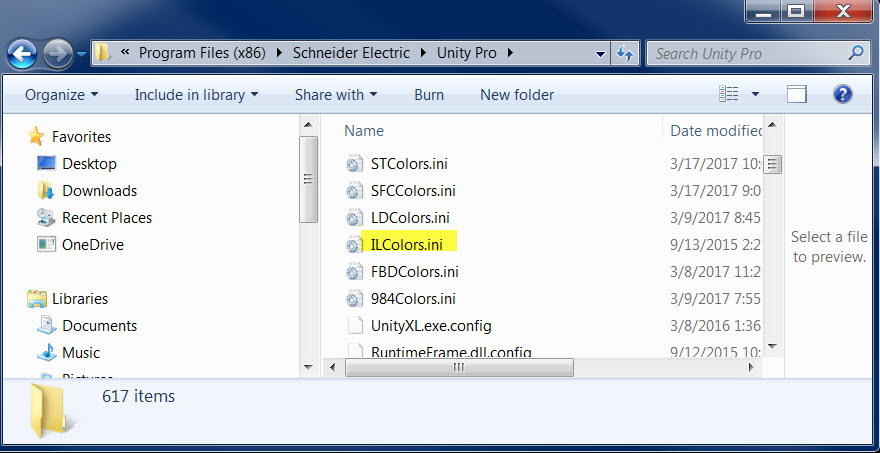This screenshot has height=453, width=880.
Task: Open the Help question mark icon
Action: [x=842, y=94]
